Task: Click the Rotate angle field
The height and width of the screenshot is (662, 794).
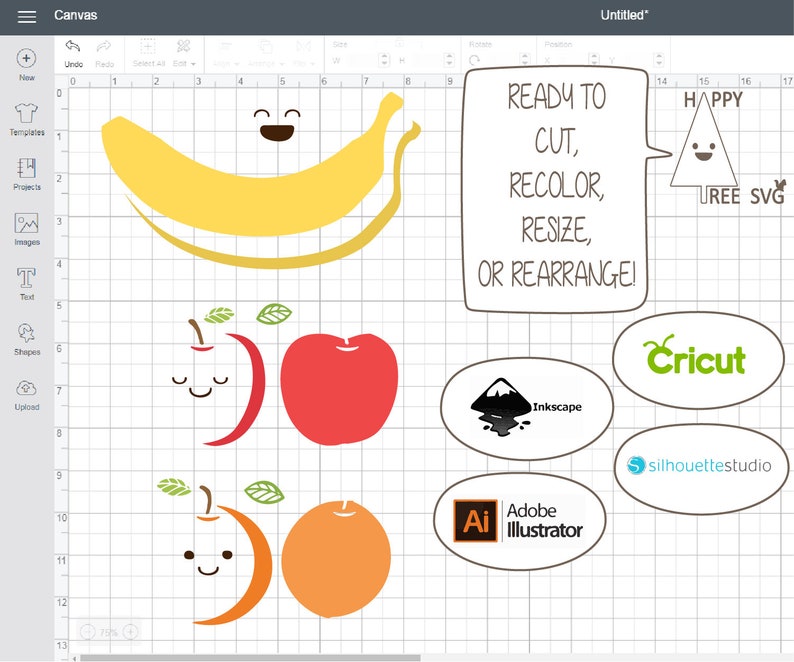Action: (501, 60)
